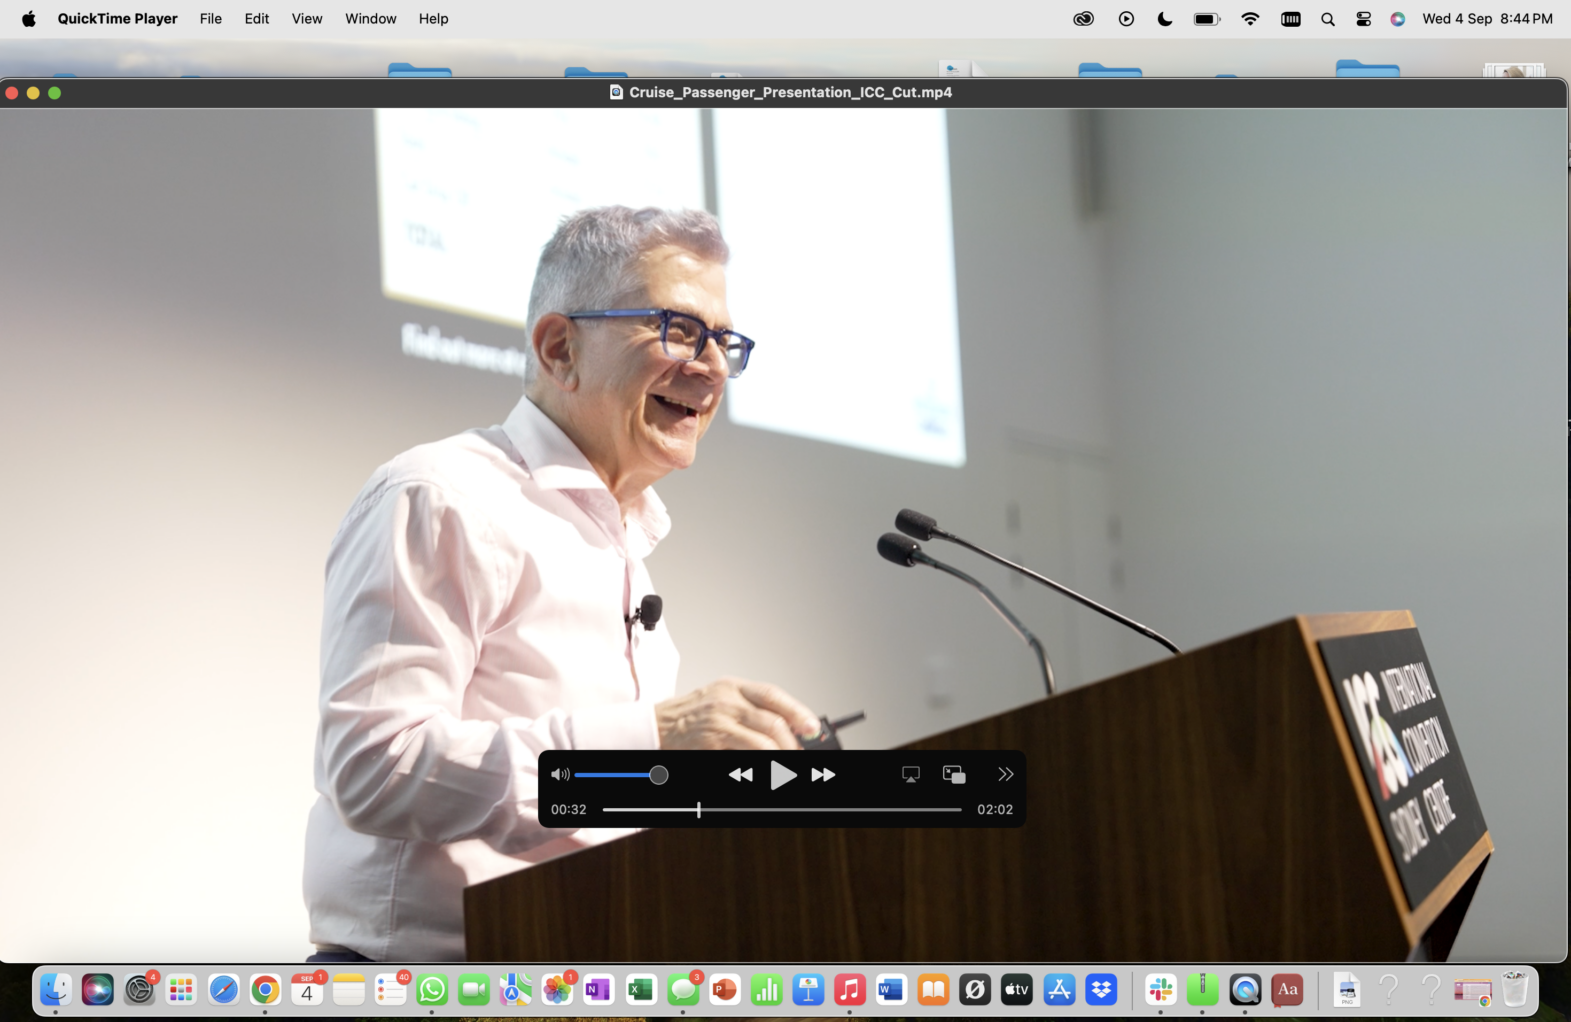
Task: Click the document proxy icon in title bar
Action: (616, 92)
